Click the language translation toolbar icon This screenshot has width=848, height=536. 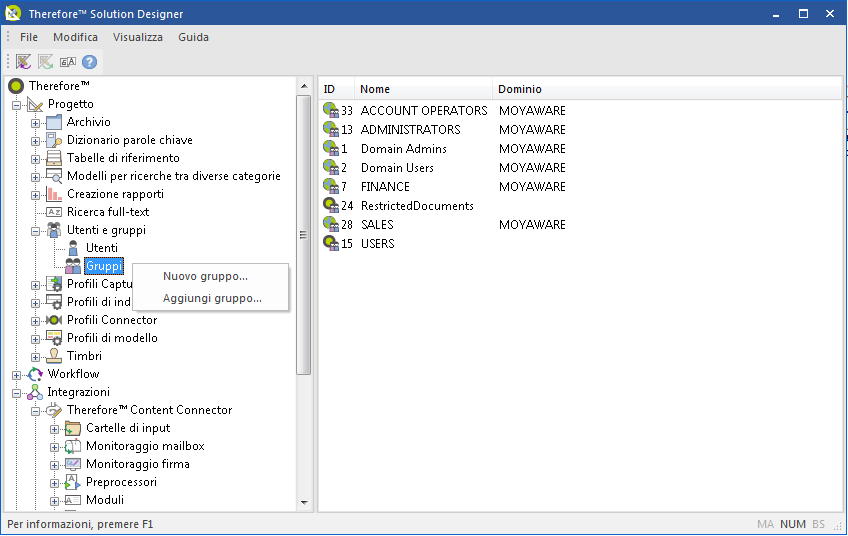68,62
